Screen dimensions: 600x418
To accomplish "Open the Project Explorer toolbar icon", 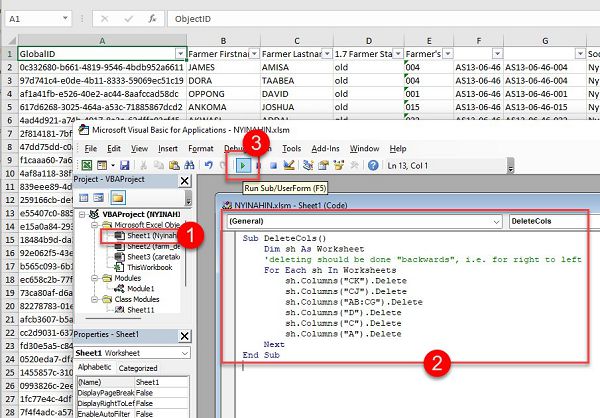I will (x=308, y=165).
